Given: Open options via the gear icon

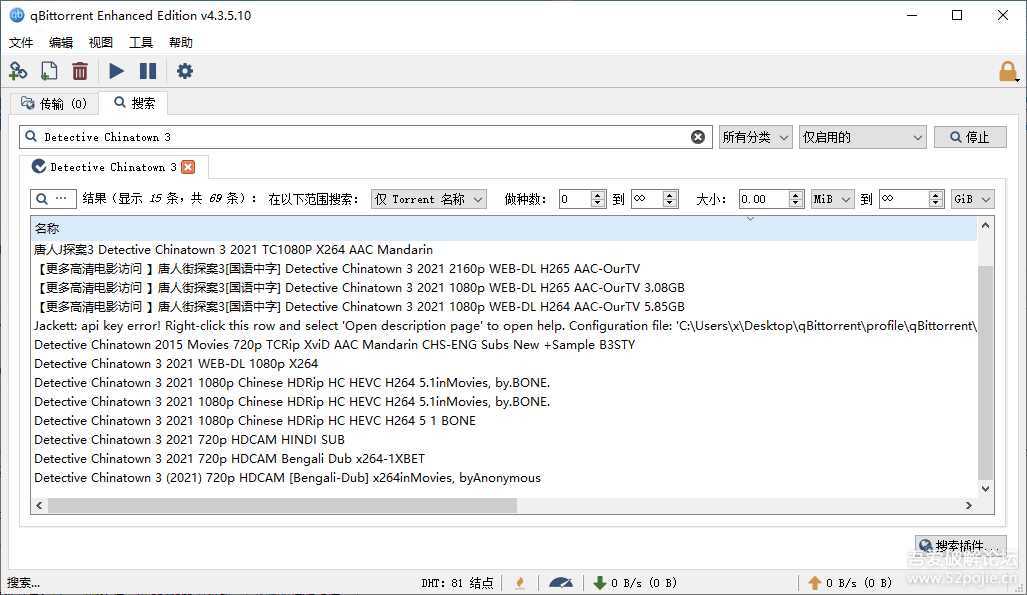Looking at the screenshot, I should [x=185, y=71].
